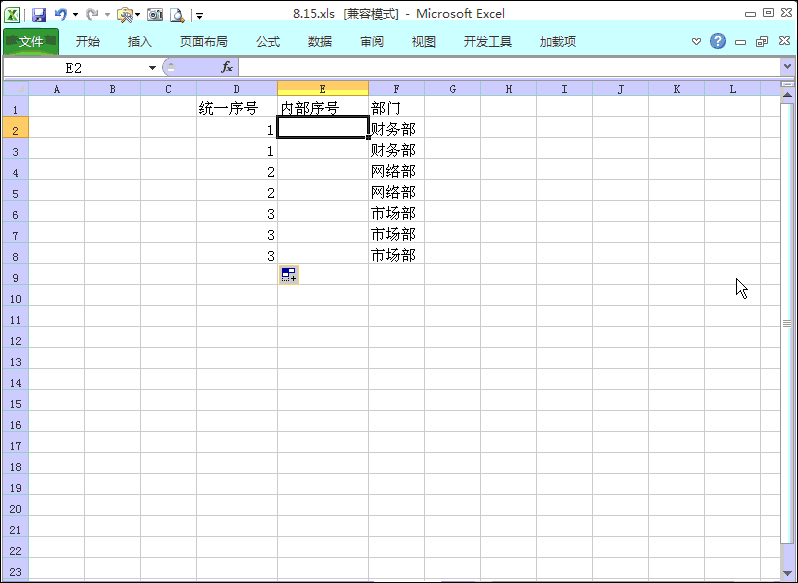This screenshot has height=583, width=798.
Task: Click 网络部 in row 4
Action: coord(396,169)
